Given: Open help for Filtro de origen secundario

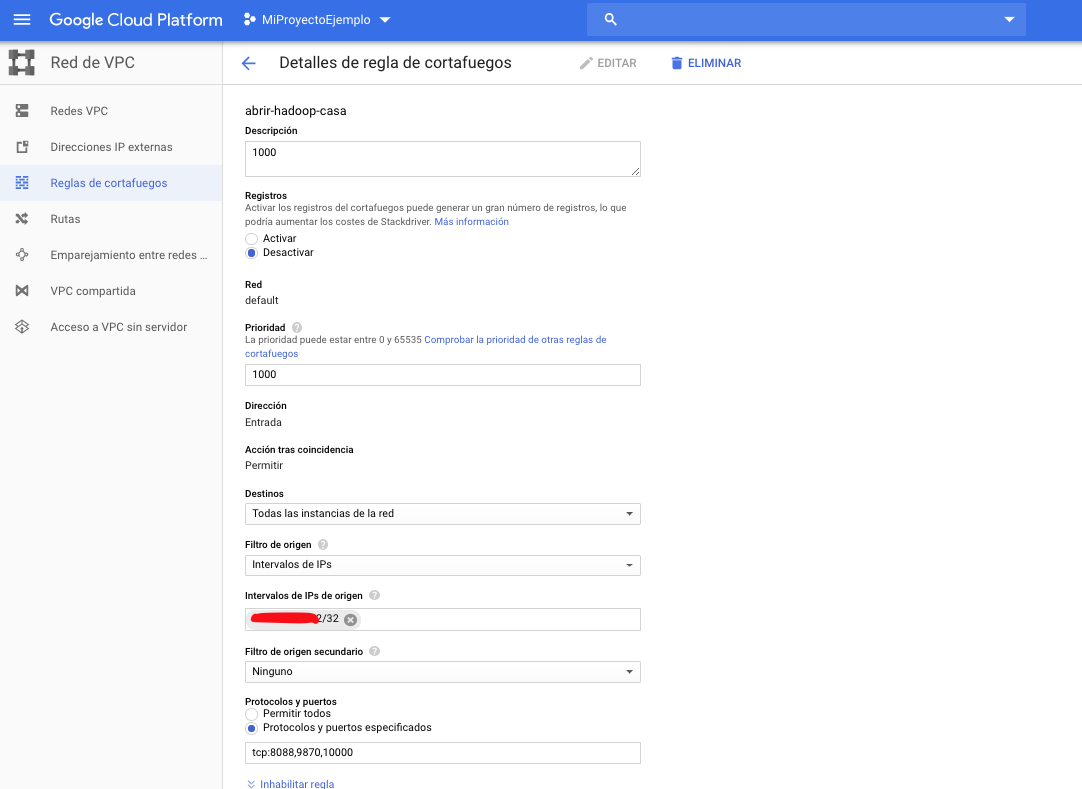Looking at the screenshot, I should click(375, 651).
